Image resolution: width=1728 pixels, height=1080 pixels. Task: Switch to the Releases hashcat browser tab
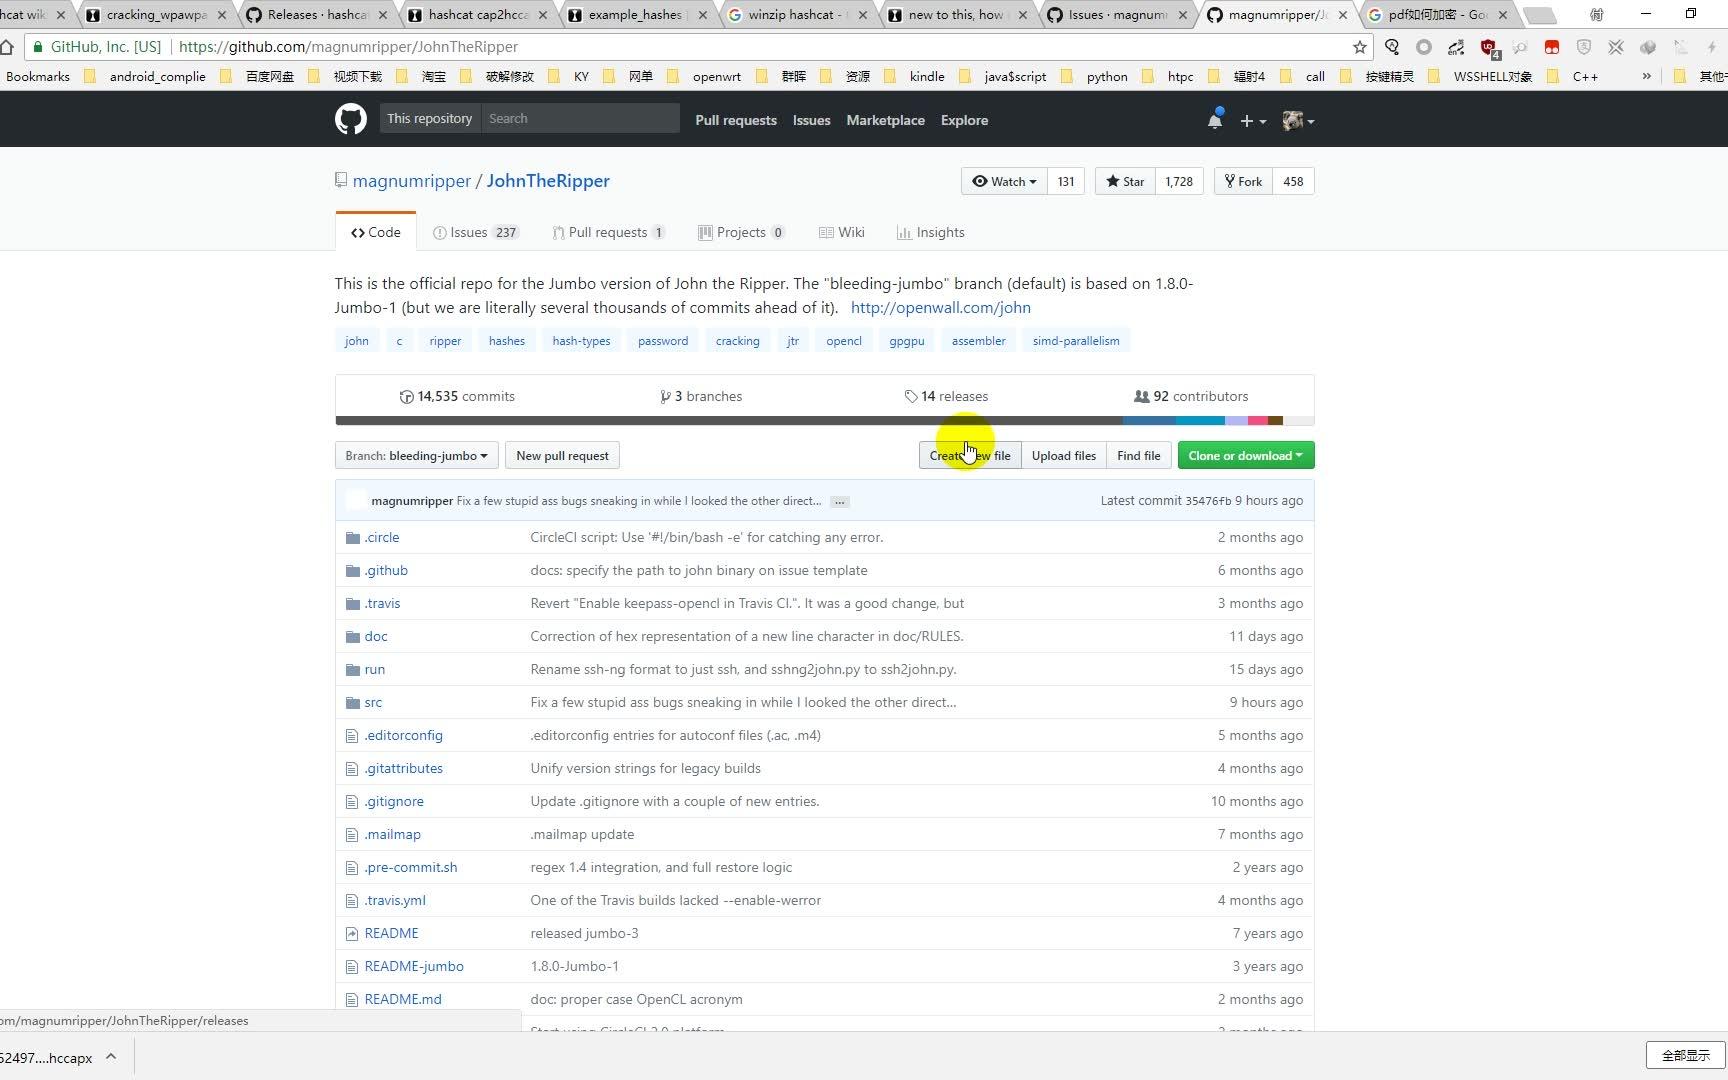coord(317,15)
